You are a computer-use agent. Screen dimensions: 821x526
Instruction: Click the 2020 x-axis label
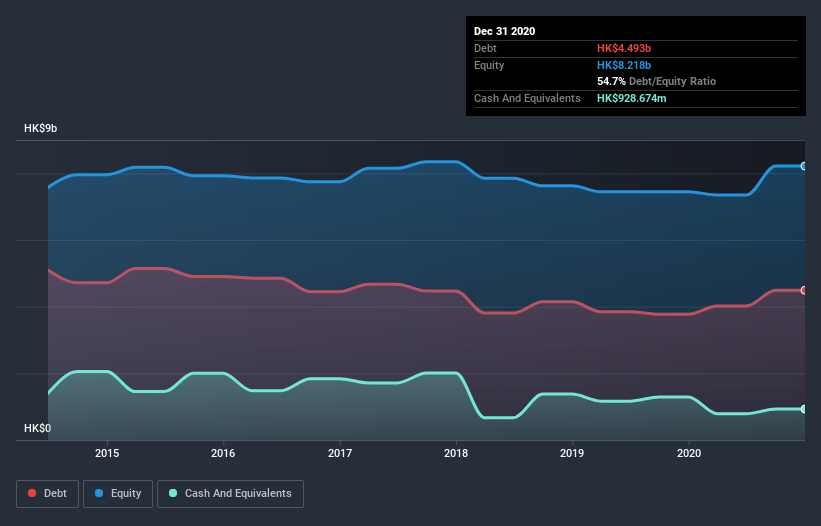689,453
